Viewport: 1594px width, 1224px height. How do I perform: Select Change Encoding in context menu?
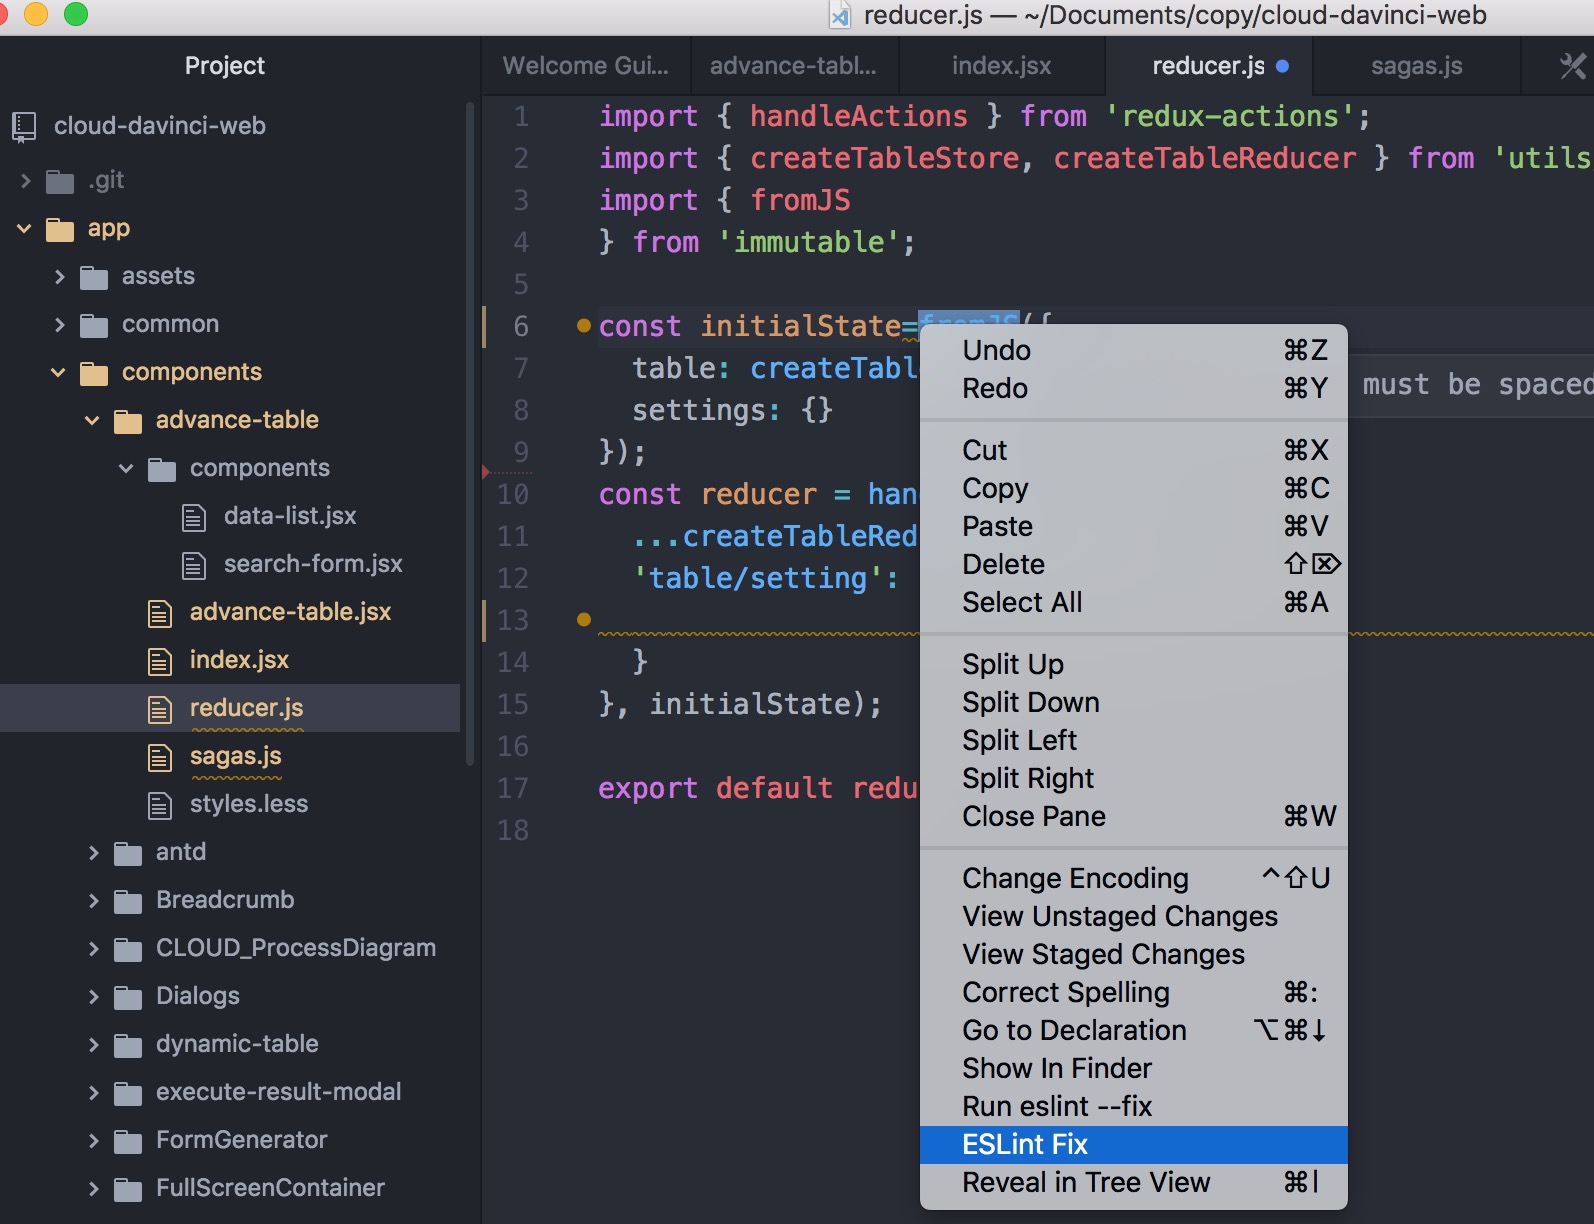[x=1133, y=879]
